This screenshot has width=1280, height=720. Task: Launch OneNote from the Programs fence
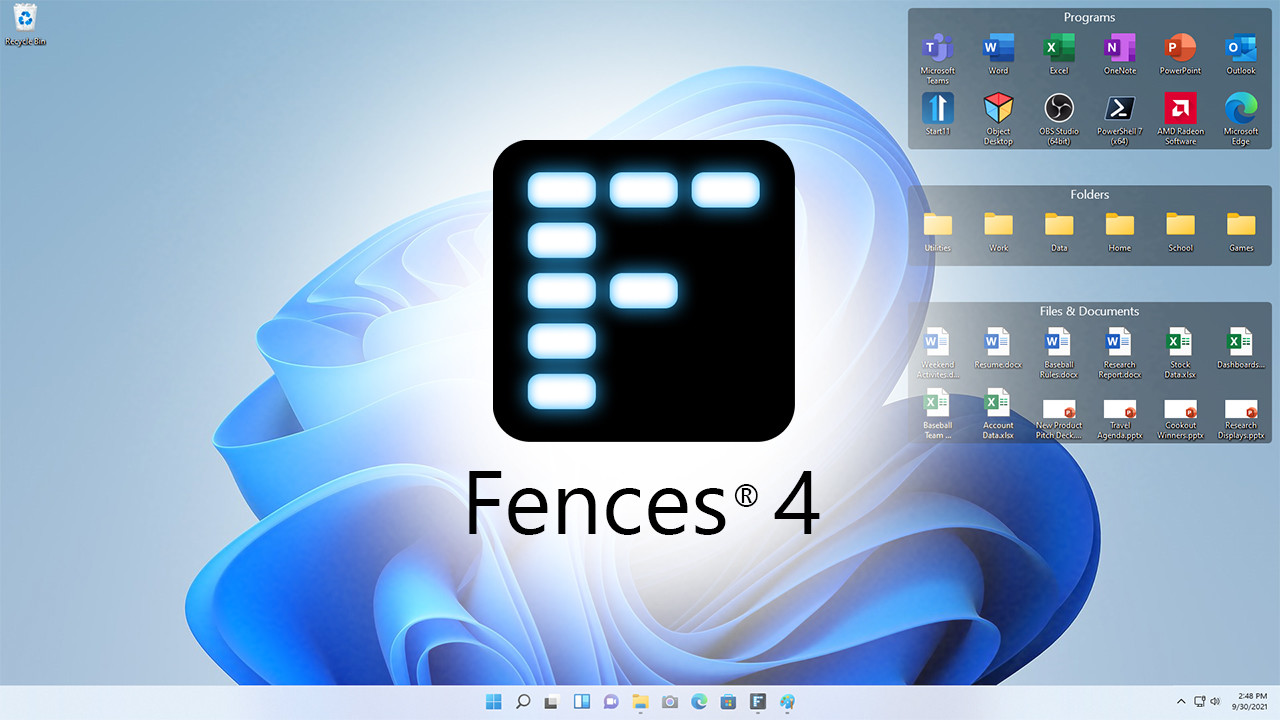point(1119,49)
